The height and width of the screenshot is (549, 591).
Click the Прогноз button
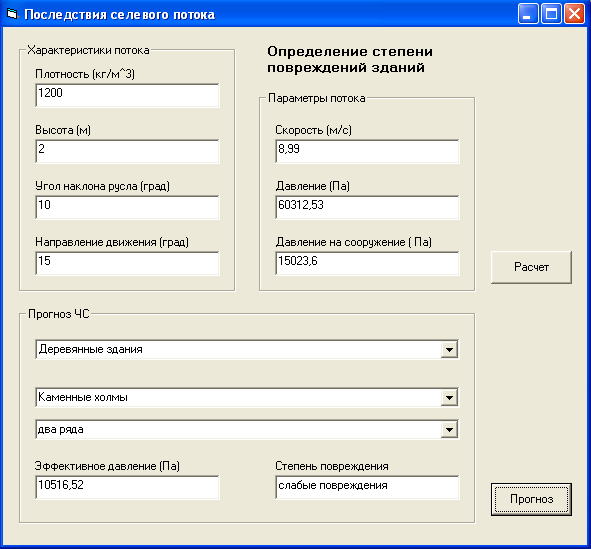(x=531, y=499)
